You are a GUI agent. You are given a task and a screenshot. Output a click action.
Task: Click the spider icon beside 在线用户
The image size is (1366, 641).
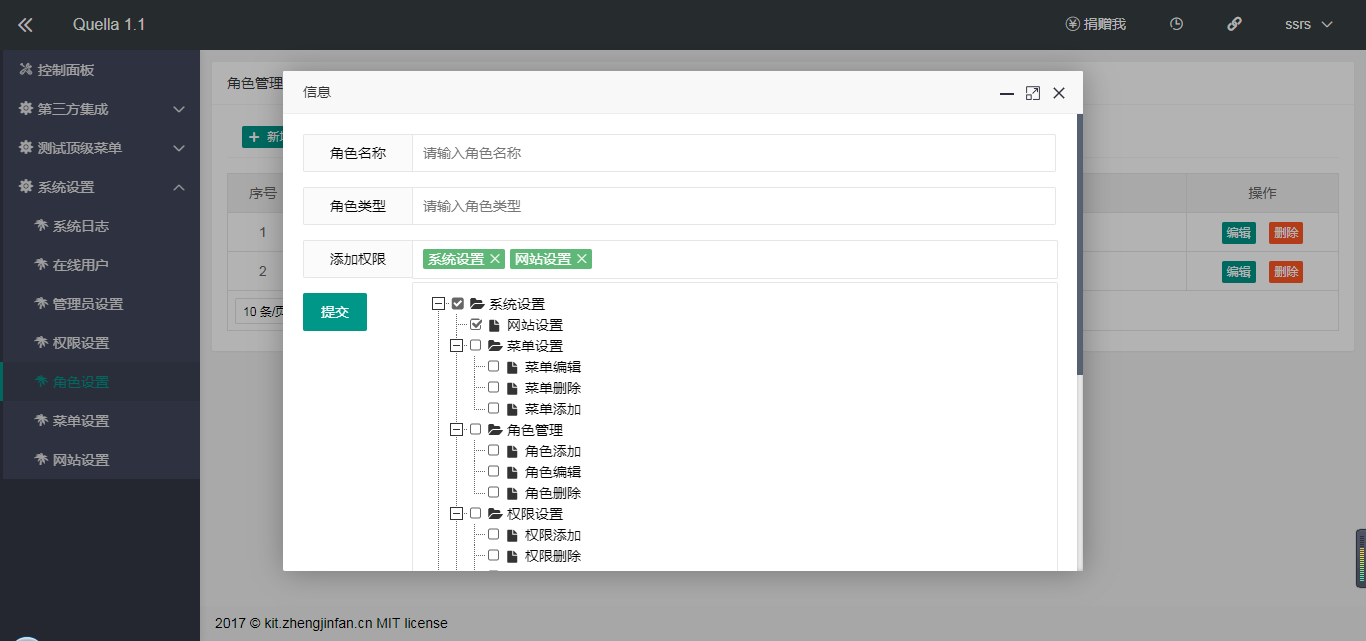(x=41, y=265)
